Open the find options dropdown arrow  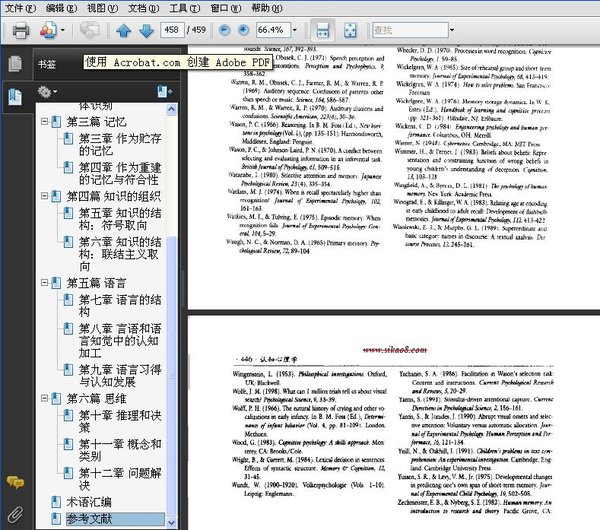452,30
